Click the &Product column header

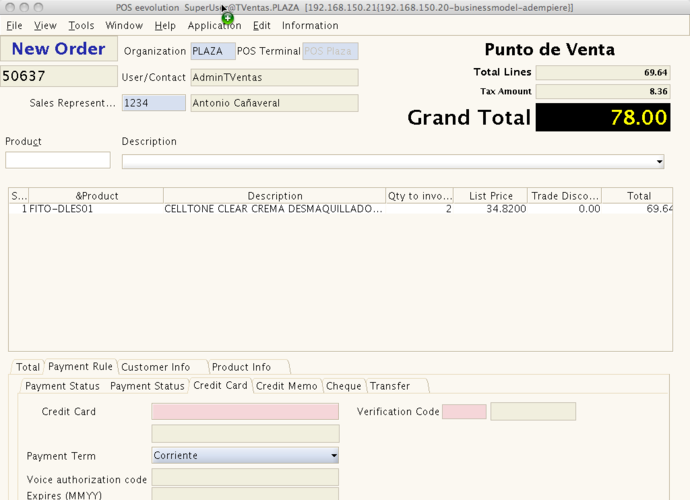pyautogui.click(x=96, y=196)
